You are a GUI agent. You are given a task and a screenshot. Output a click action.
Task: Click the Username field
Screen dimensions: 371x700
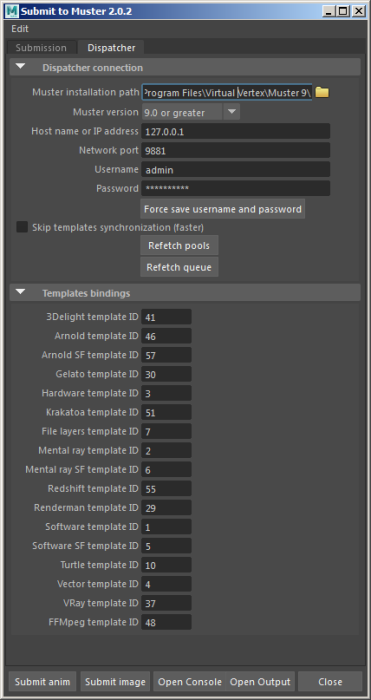tap(236, 170)
